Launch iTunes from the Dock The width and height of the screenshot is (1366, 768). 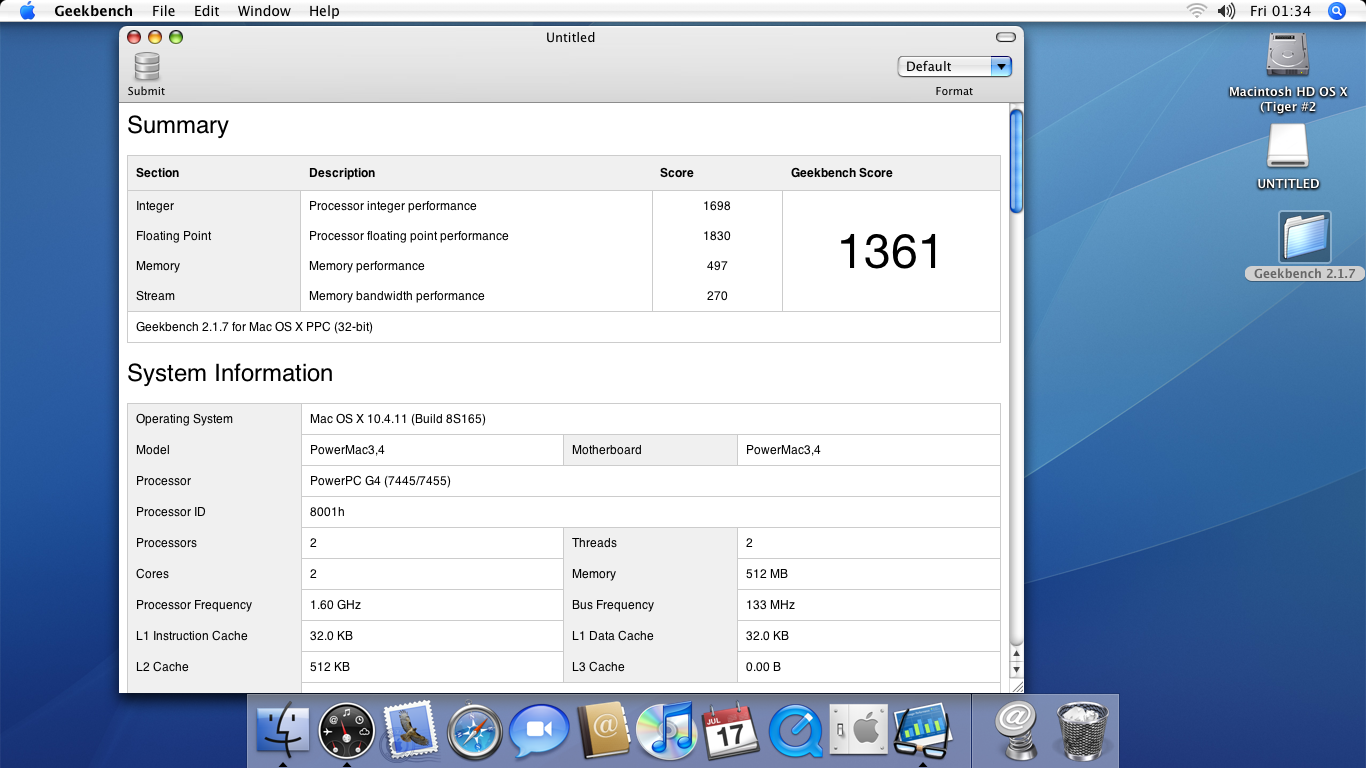[x=667, y=731]
